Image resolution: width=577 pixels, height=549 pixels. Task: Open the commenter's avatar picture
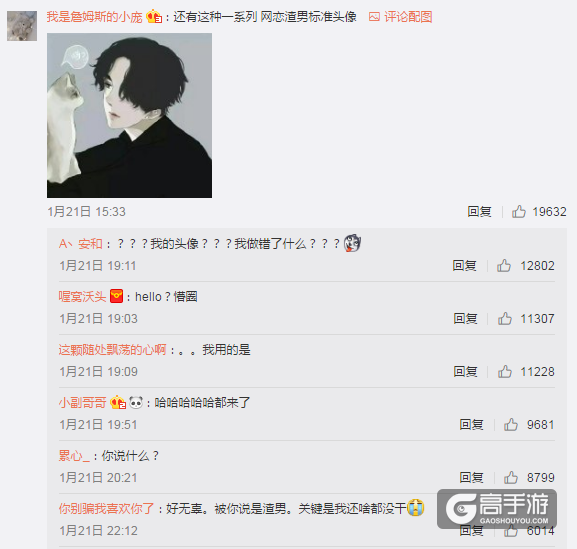click(22, 26)
